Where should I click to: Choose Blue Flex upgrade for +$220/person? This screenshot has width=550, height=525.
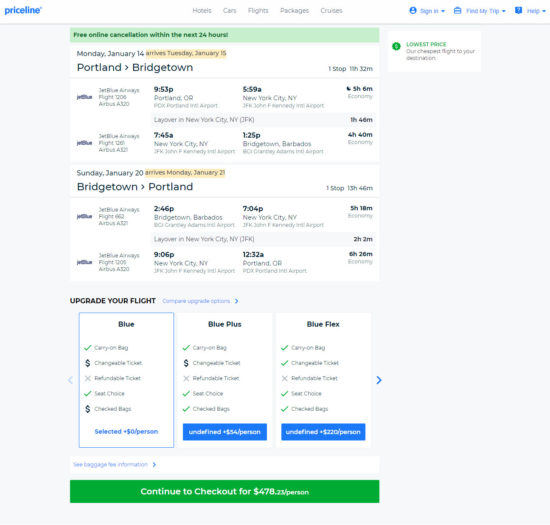(x=323, y=432)
